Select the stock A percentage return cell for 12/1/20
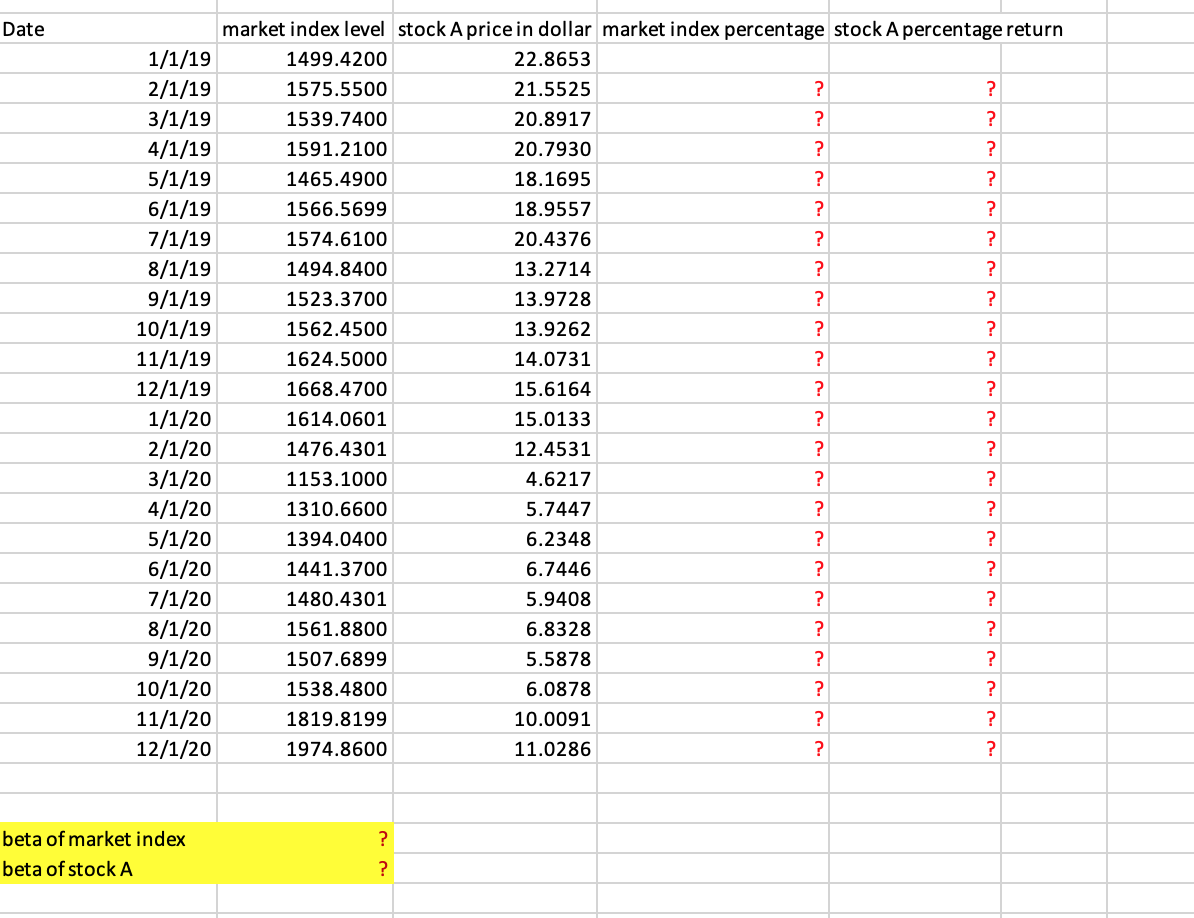 [x=915, y=749]
